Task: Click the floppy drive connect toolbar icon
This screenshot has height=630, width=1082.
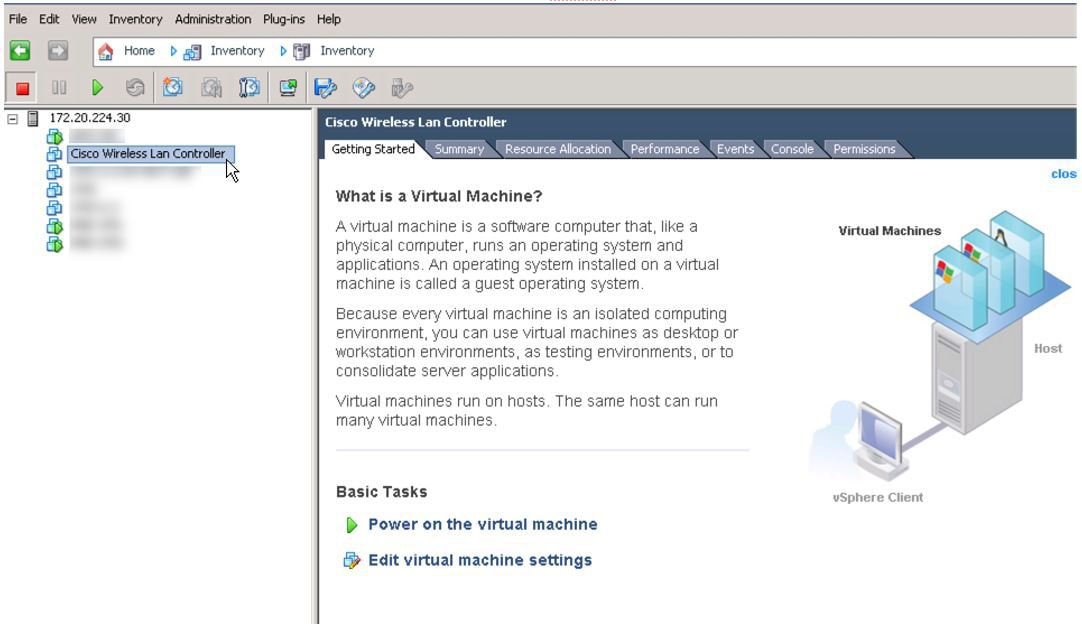Action: [x=325, y=88]
